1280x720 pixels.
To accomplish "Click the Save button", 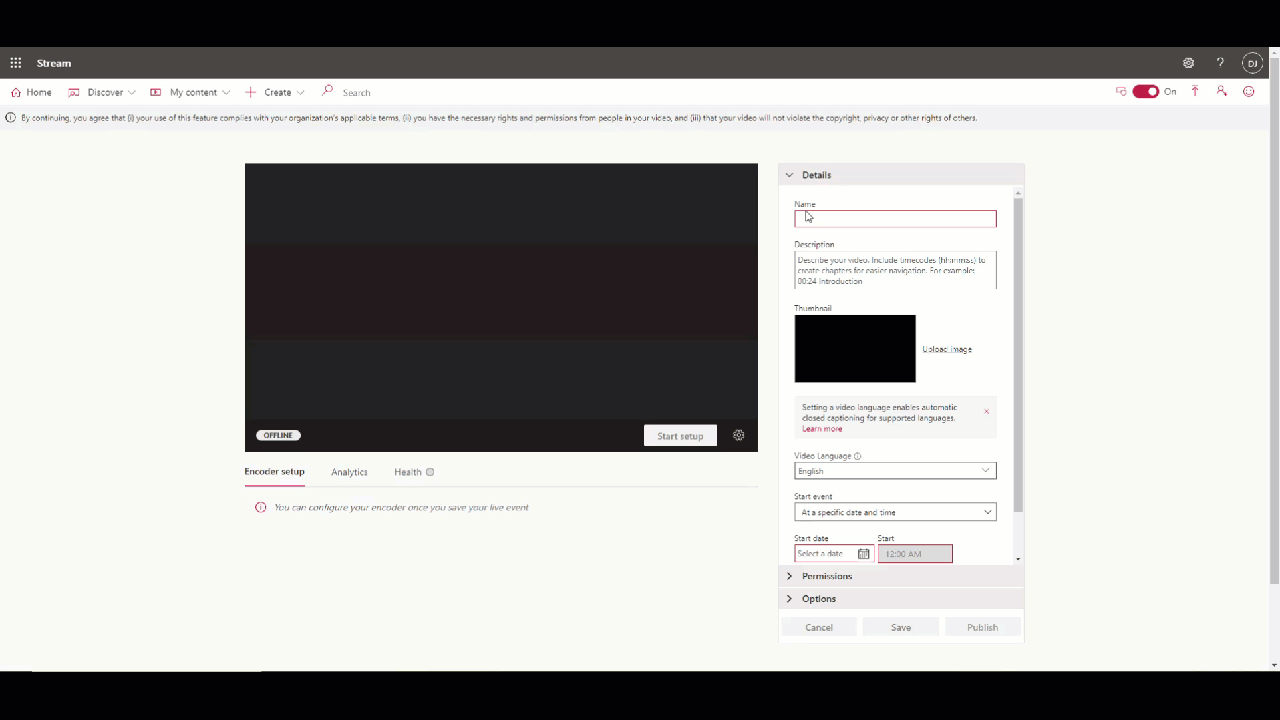I will 901,627.
